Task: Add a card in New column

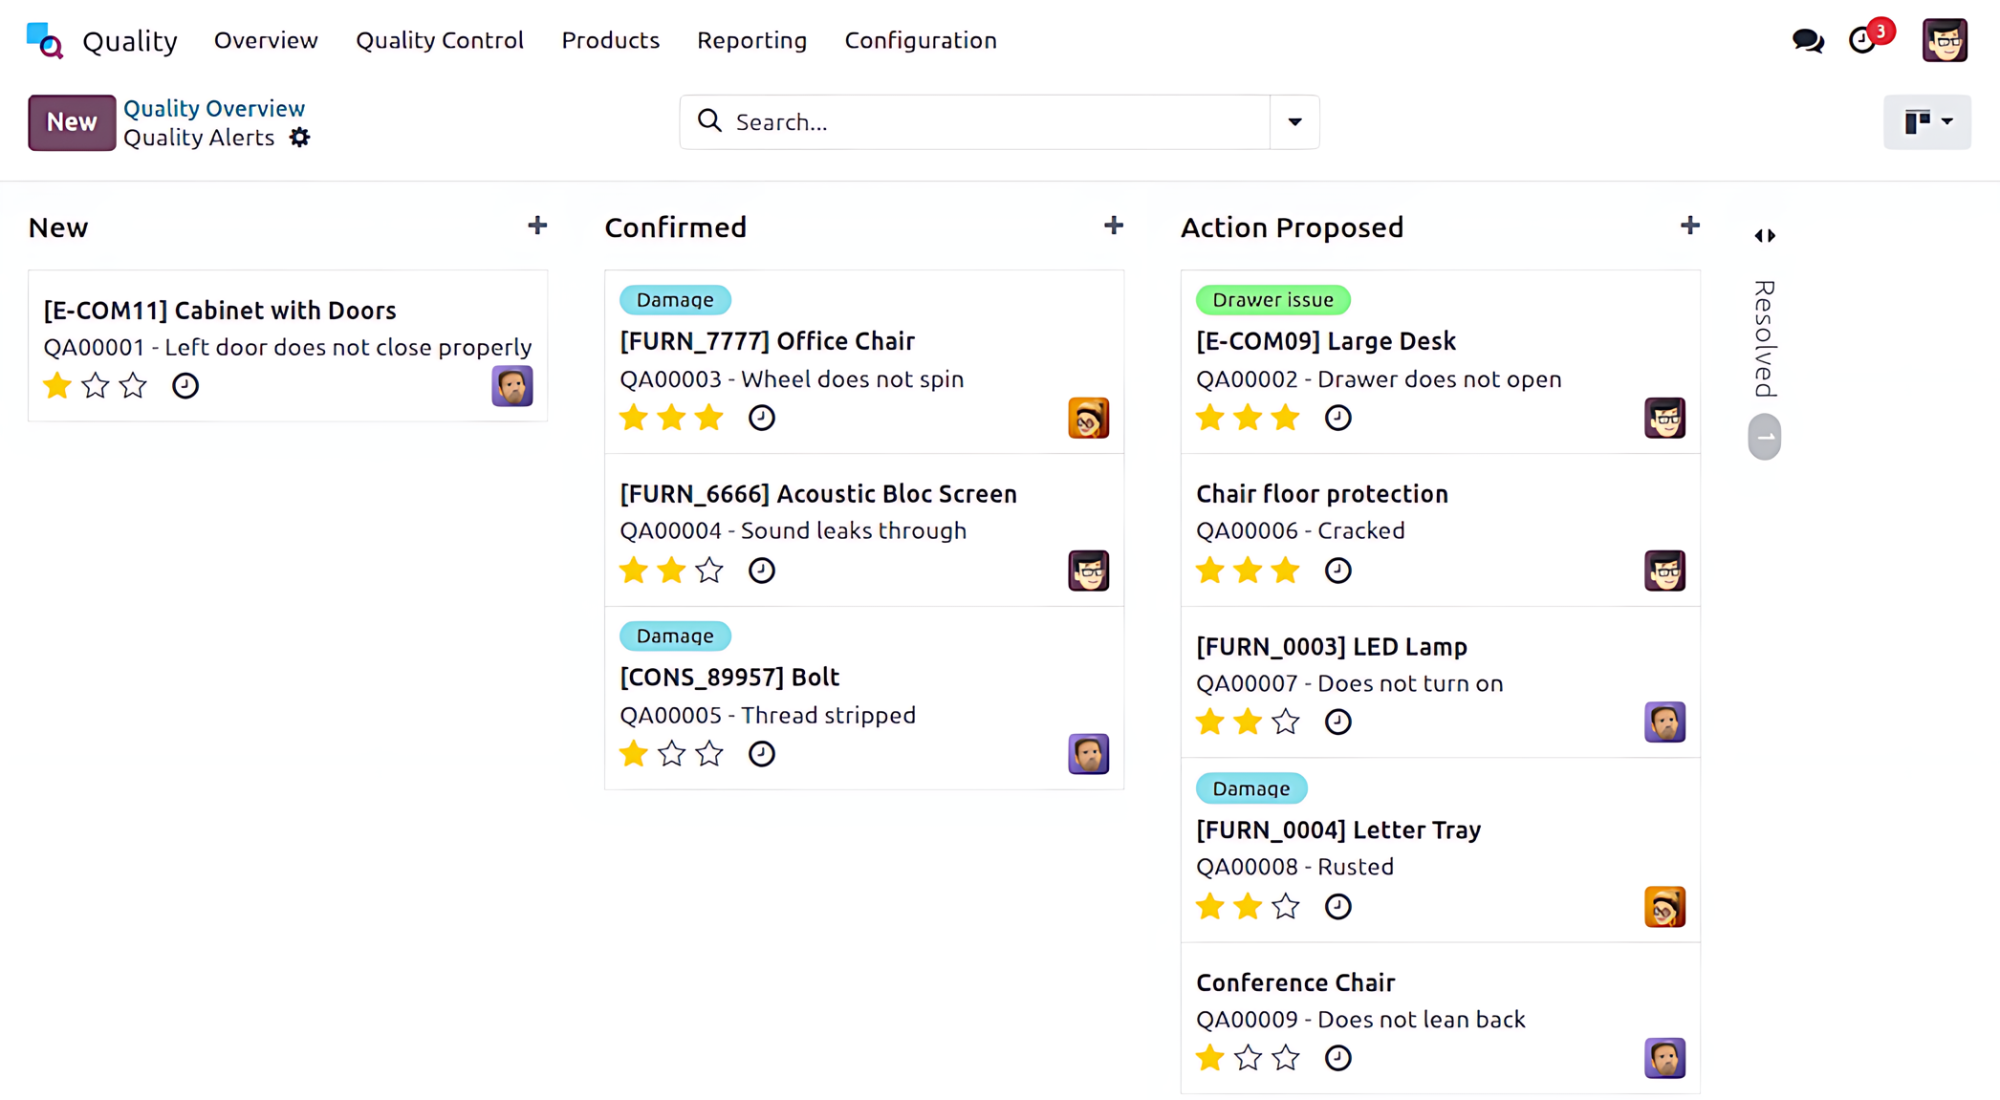Action: point(537,226)
